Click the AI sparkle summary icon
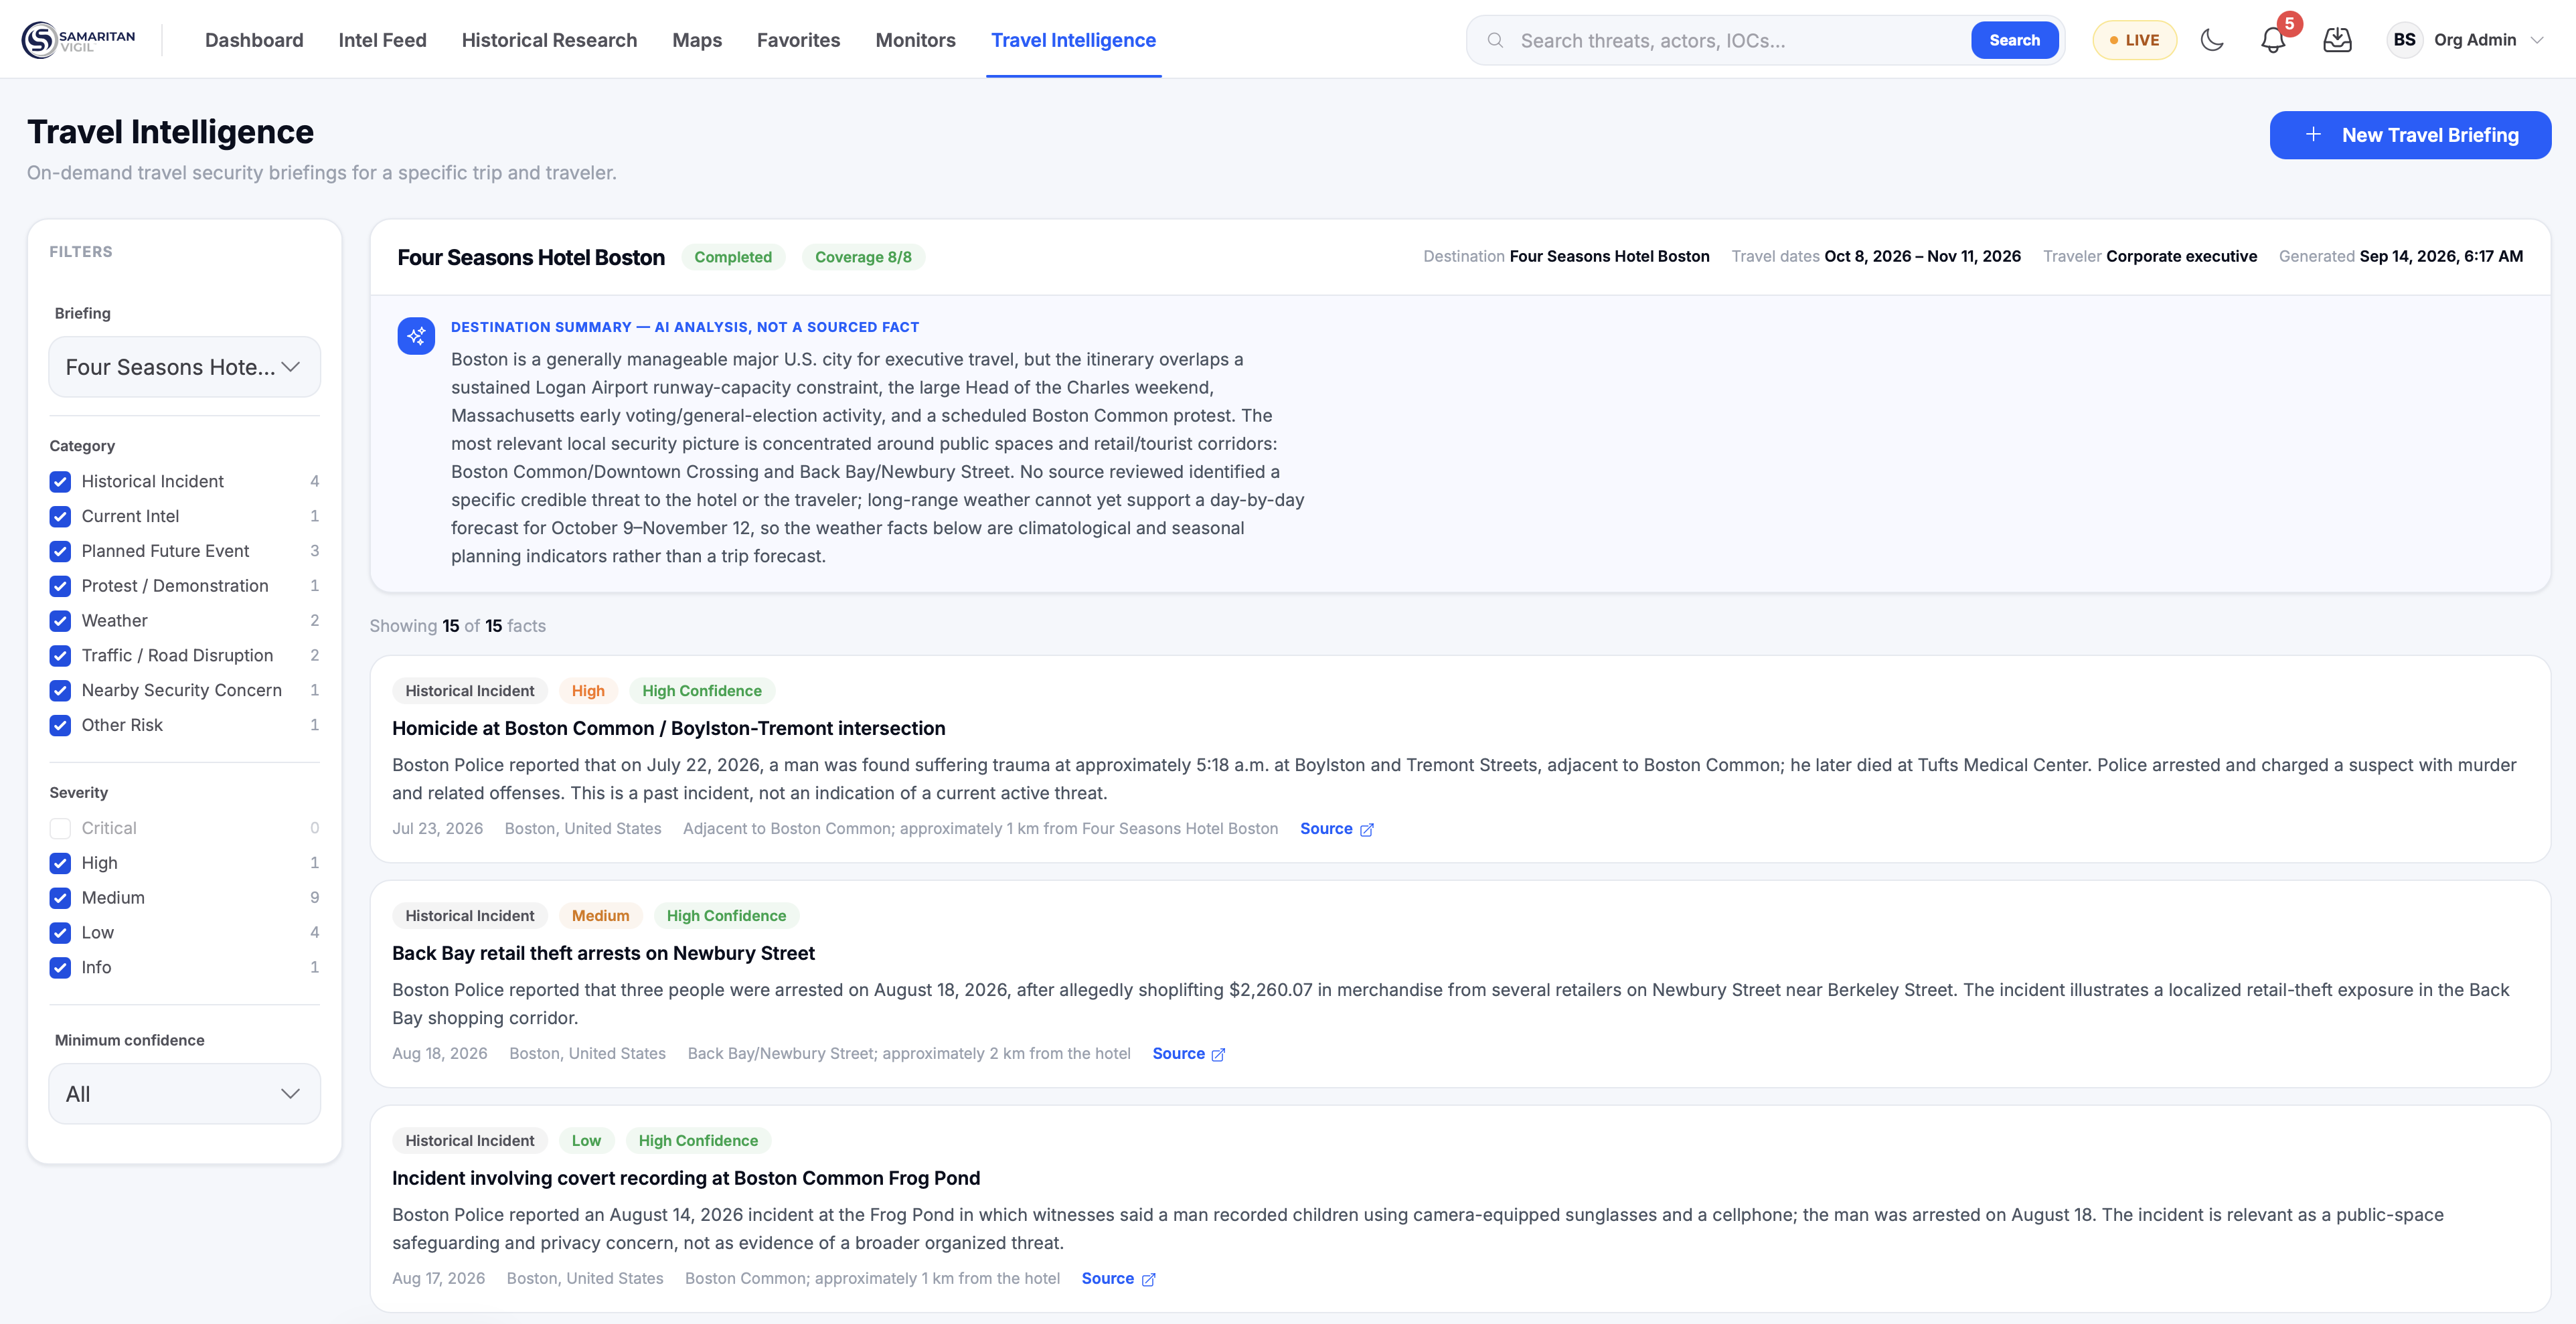The width and height of the screenshot is (2576, 1324). tap(416, 336)
